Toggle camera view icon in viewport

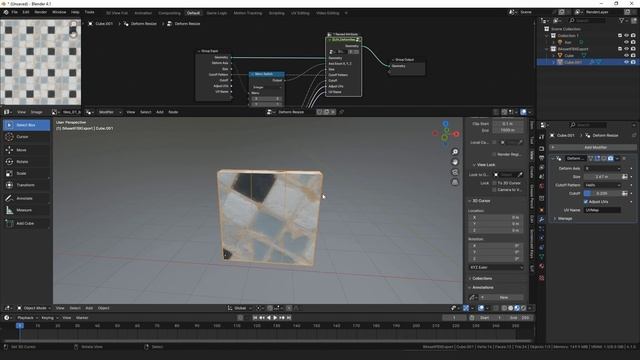455,172
